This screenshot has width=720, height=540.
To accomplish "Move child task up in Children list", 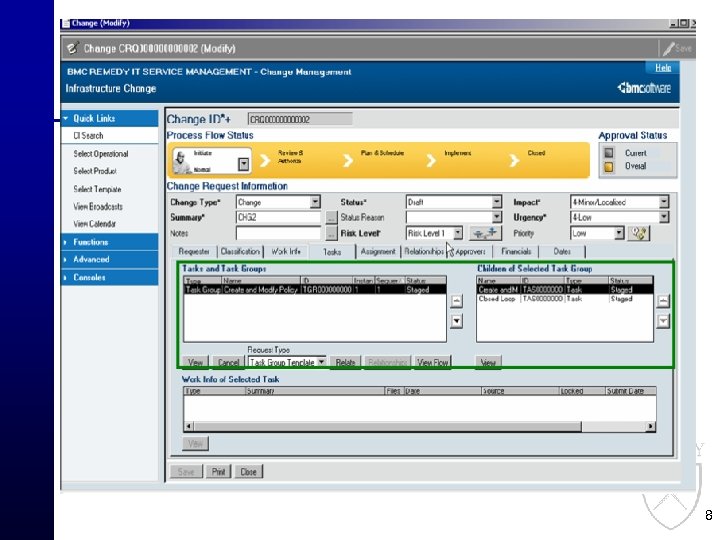I will pos(663,301).
